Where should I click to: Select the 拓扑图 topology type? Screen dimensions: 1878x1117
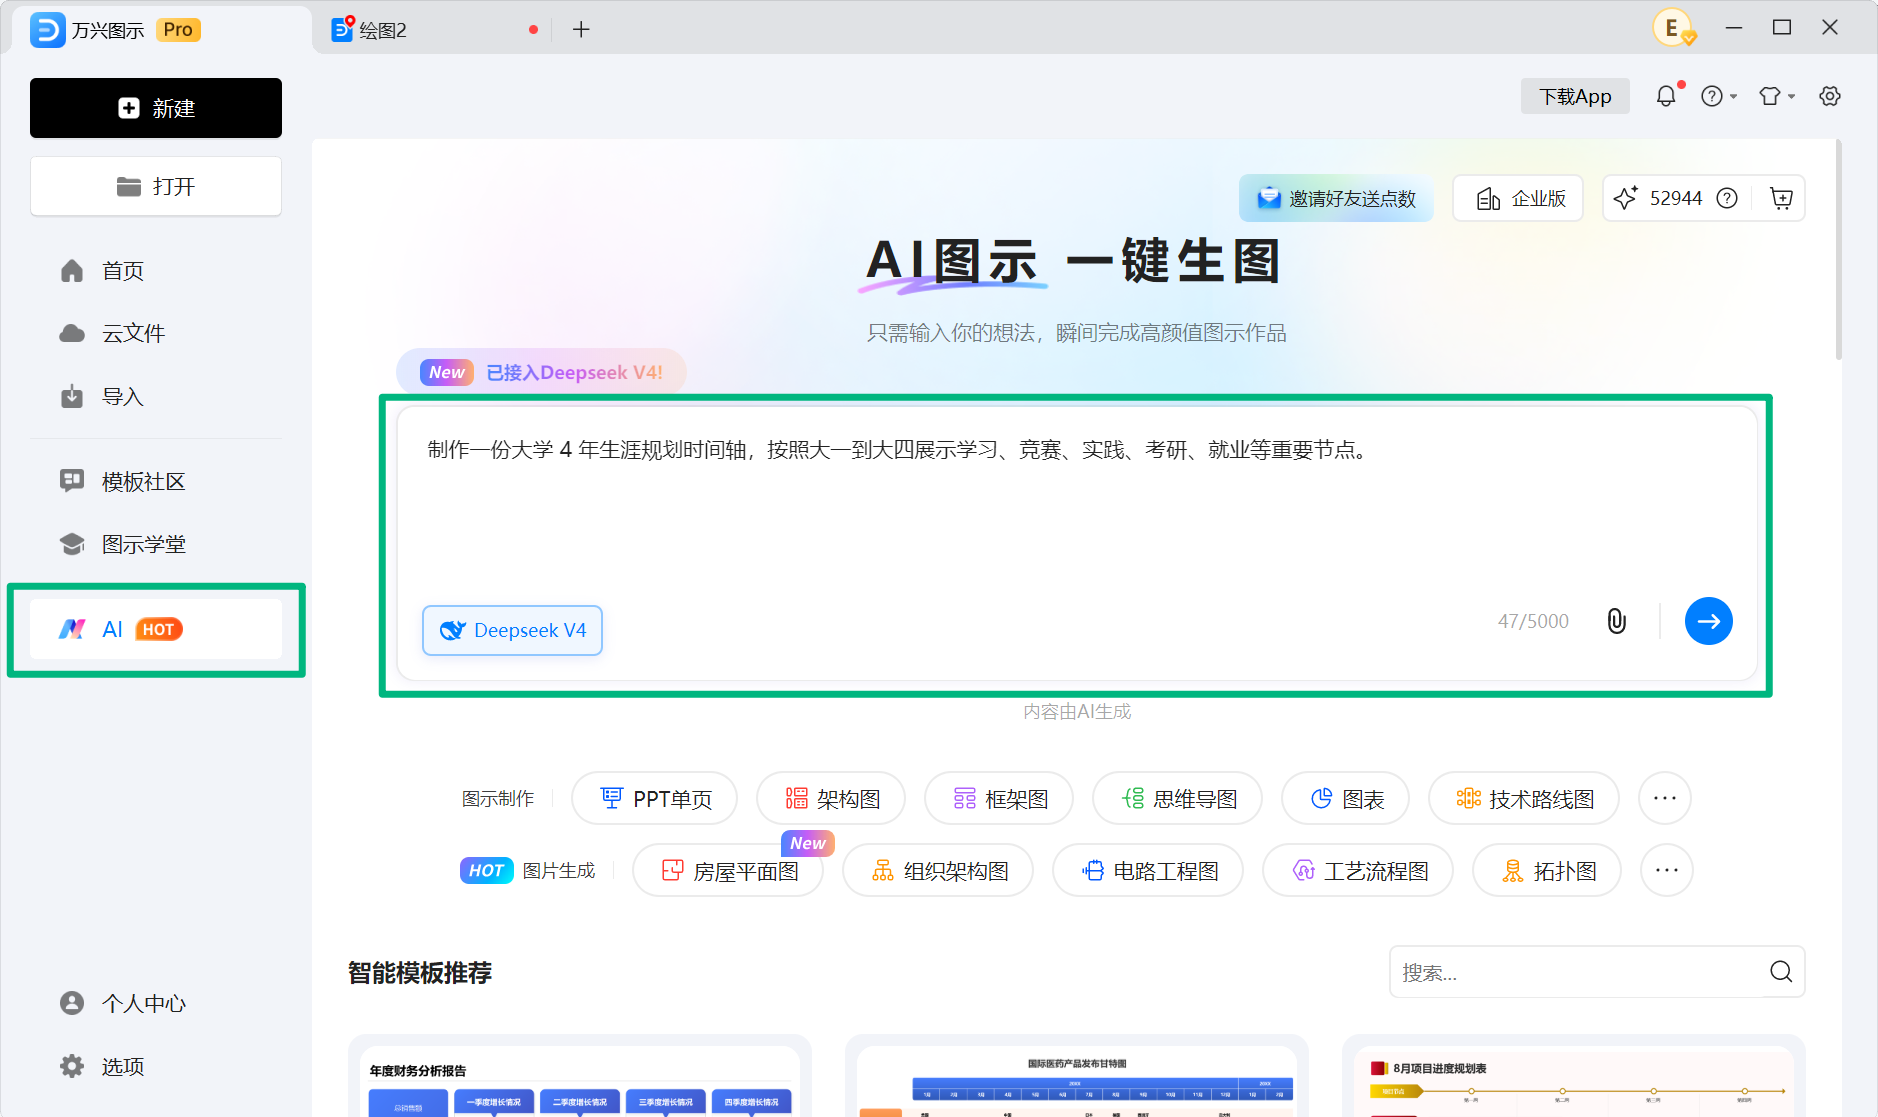1547,870
